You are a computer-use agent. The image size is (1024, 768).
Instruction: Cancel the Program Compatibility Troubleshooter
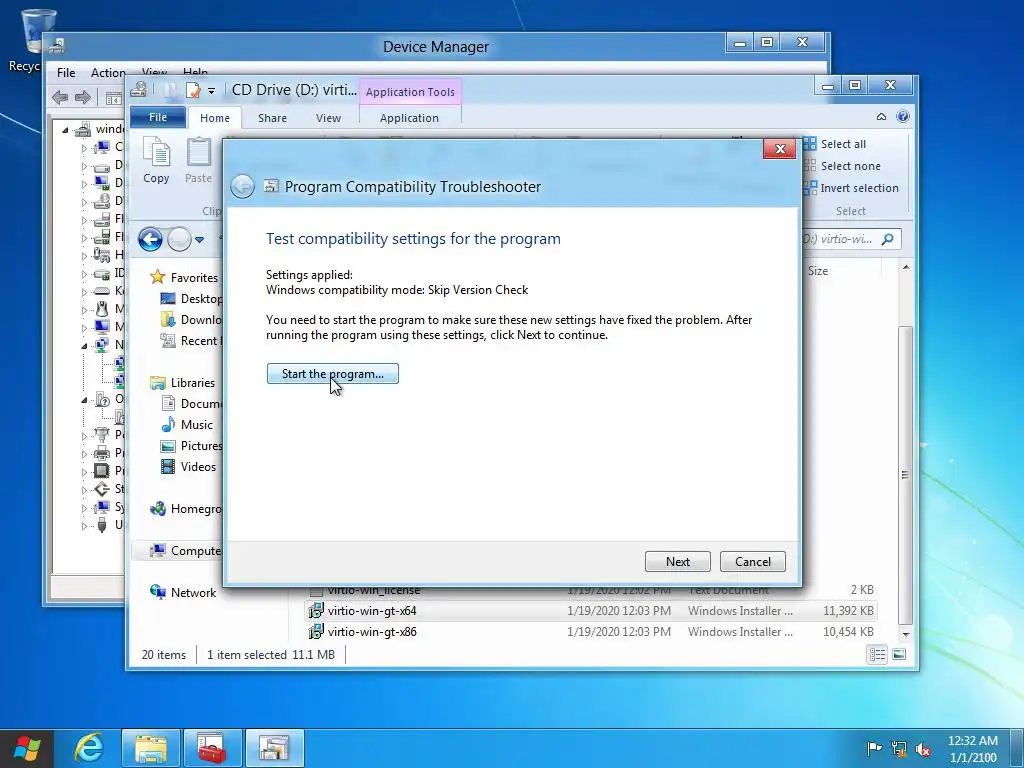(x=752, y=562)
